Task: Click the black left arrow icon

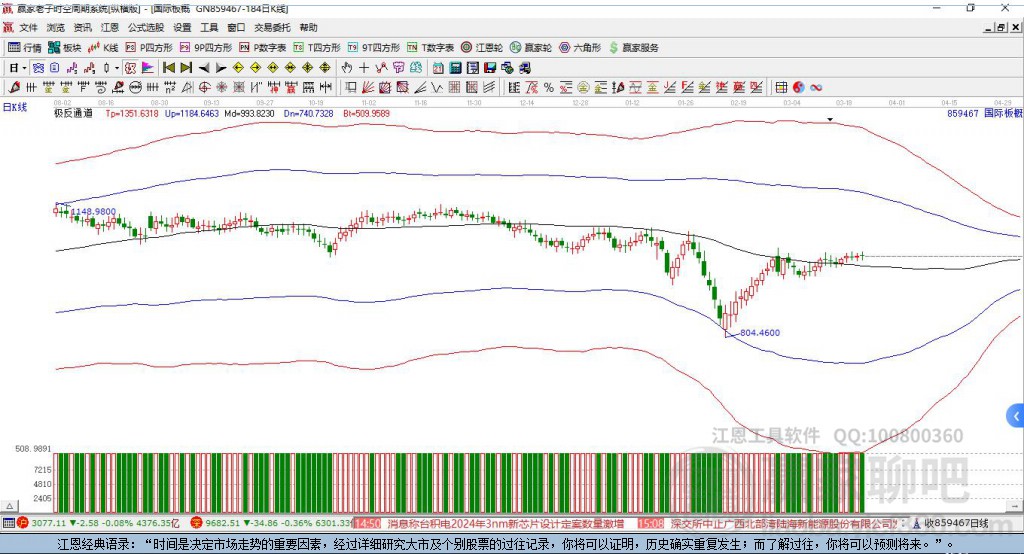Action: coord(204,68)
